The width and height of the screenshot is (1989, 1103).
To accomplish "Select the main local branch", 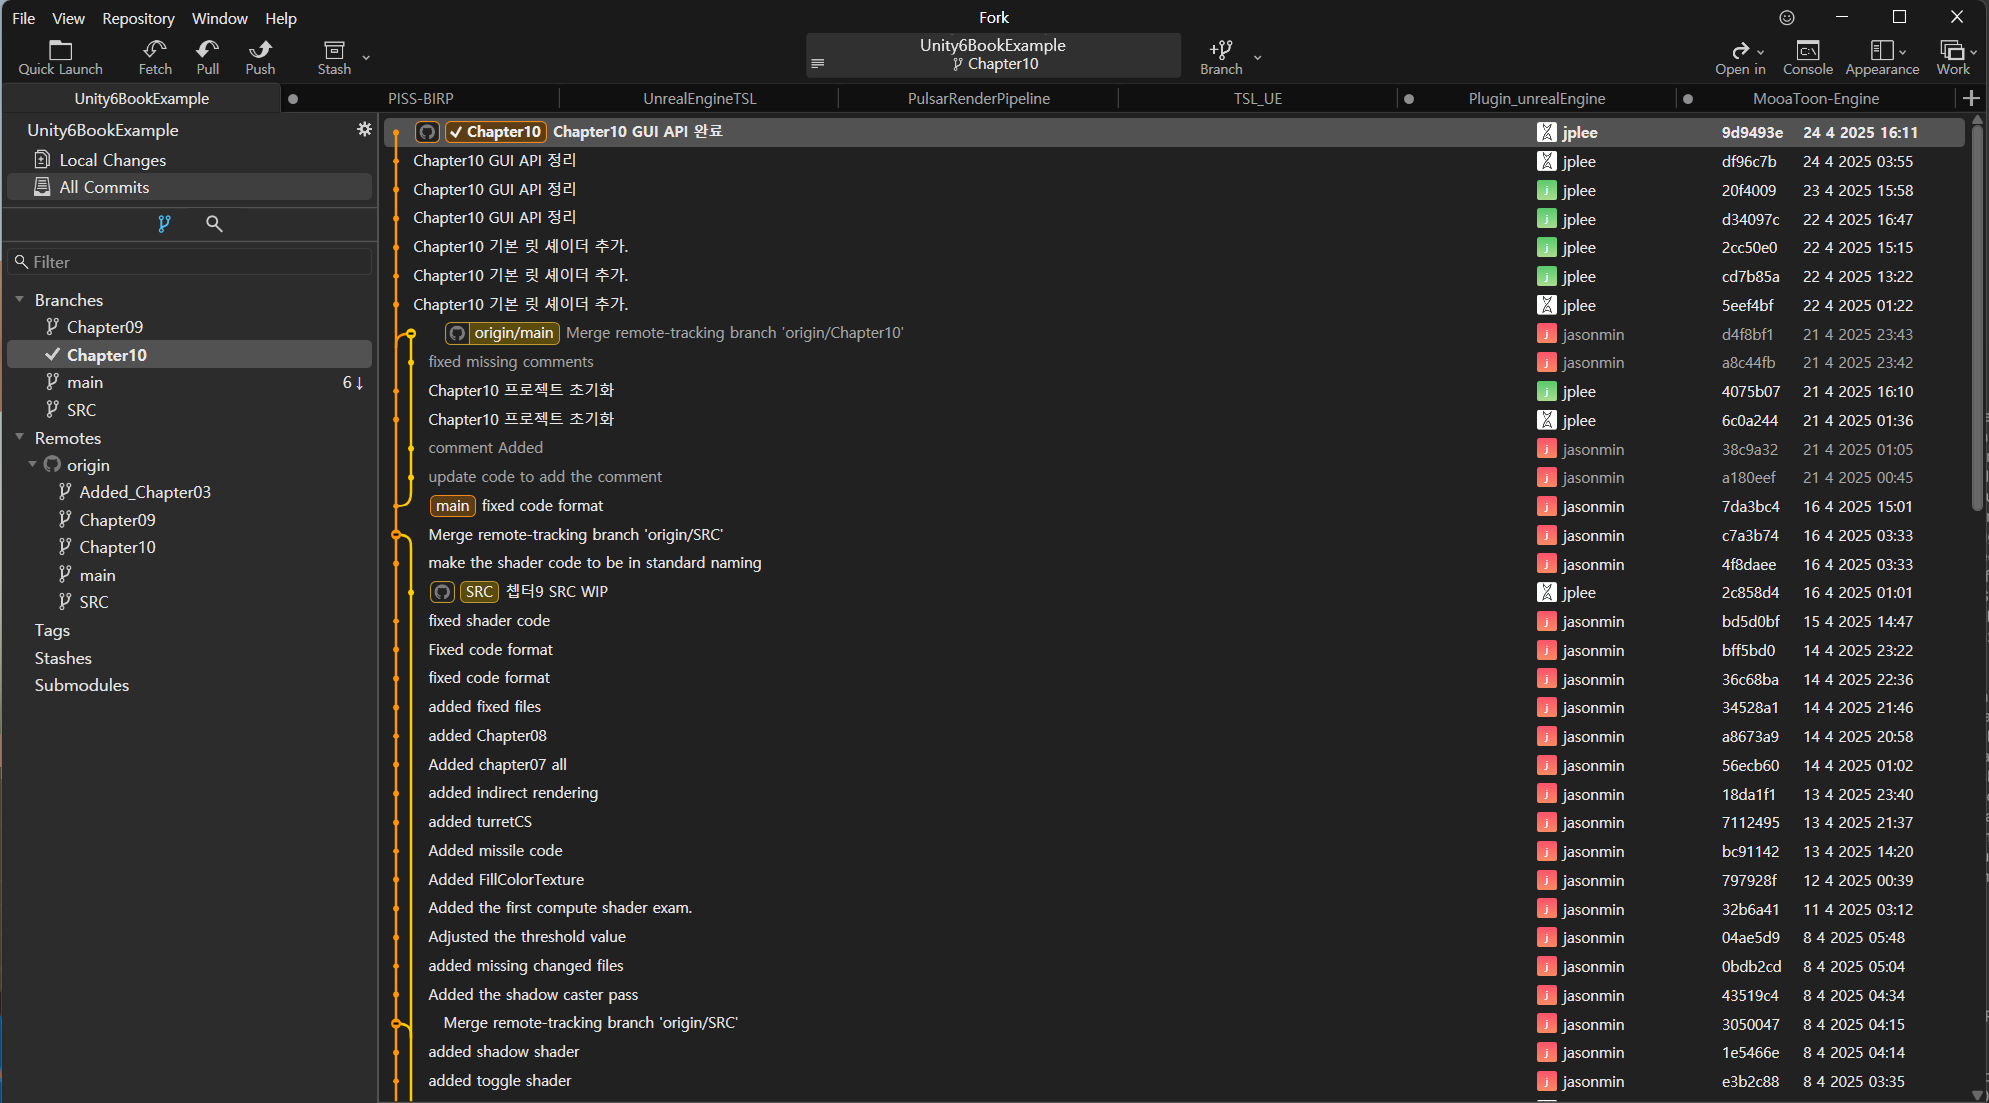I will click(x=85, y=382).
